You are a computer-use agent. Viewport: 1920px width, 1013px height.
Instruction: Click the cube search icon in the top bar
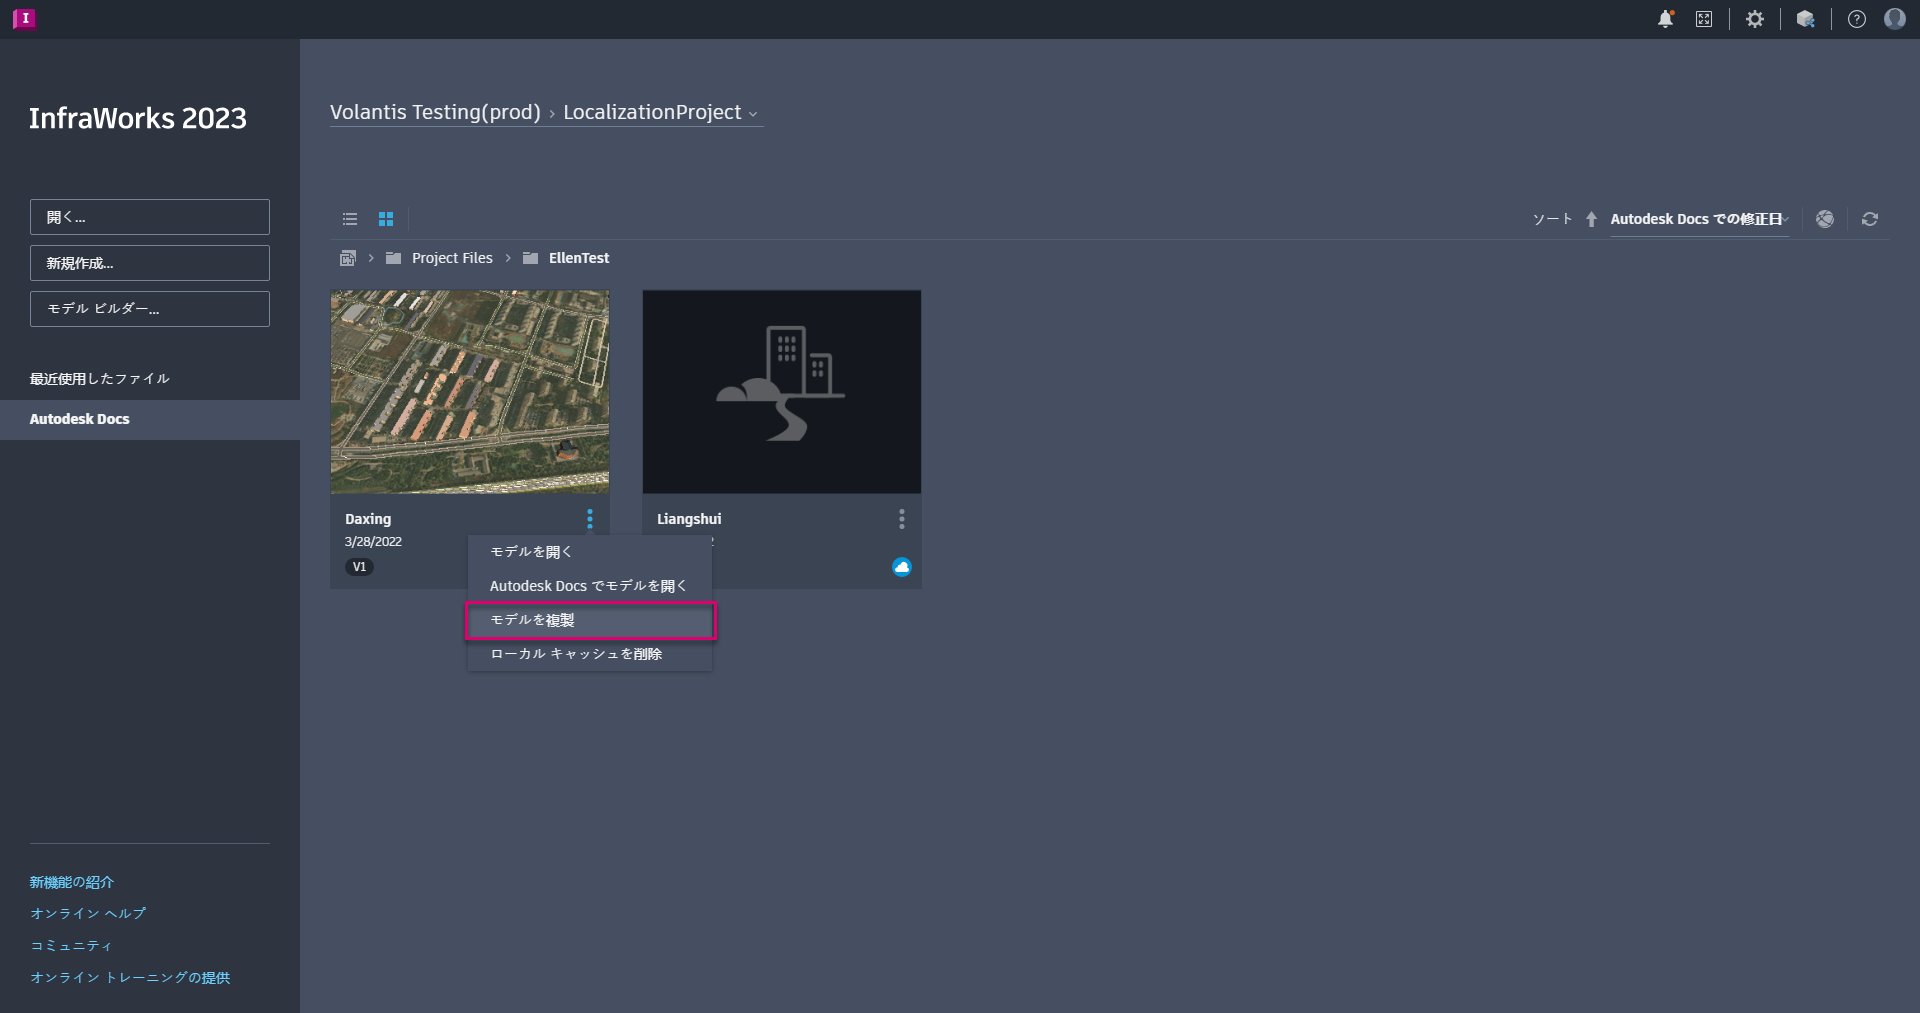point(1805,19)
